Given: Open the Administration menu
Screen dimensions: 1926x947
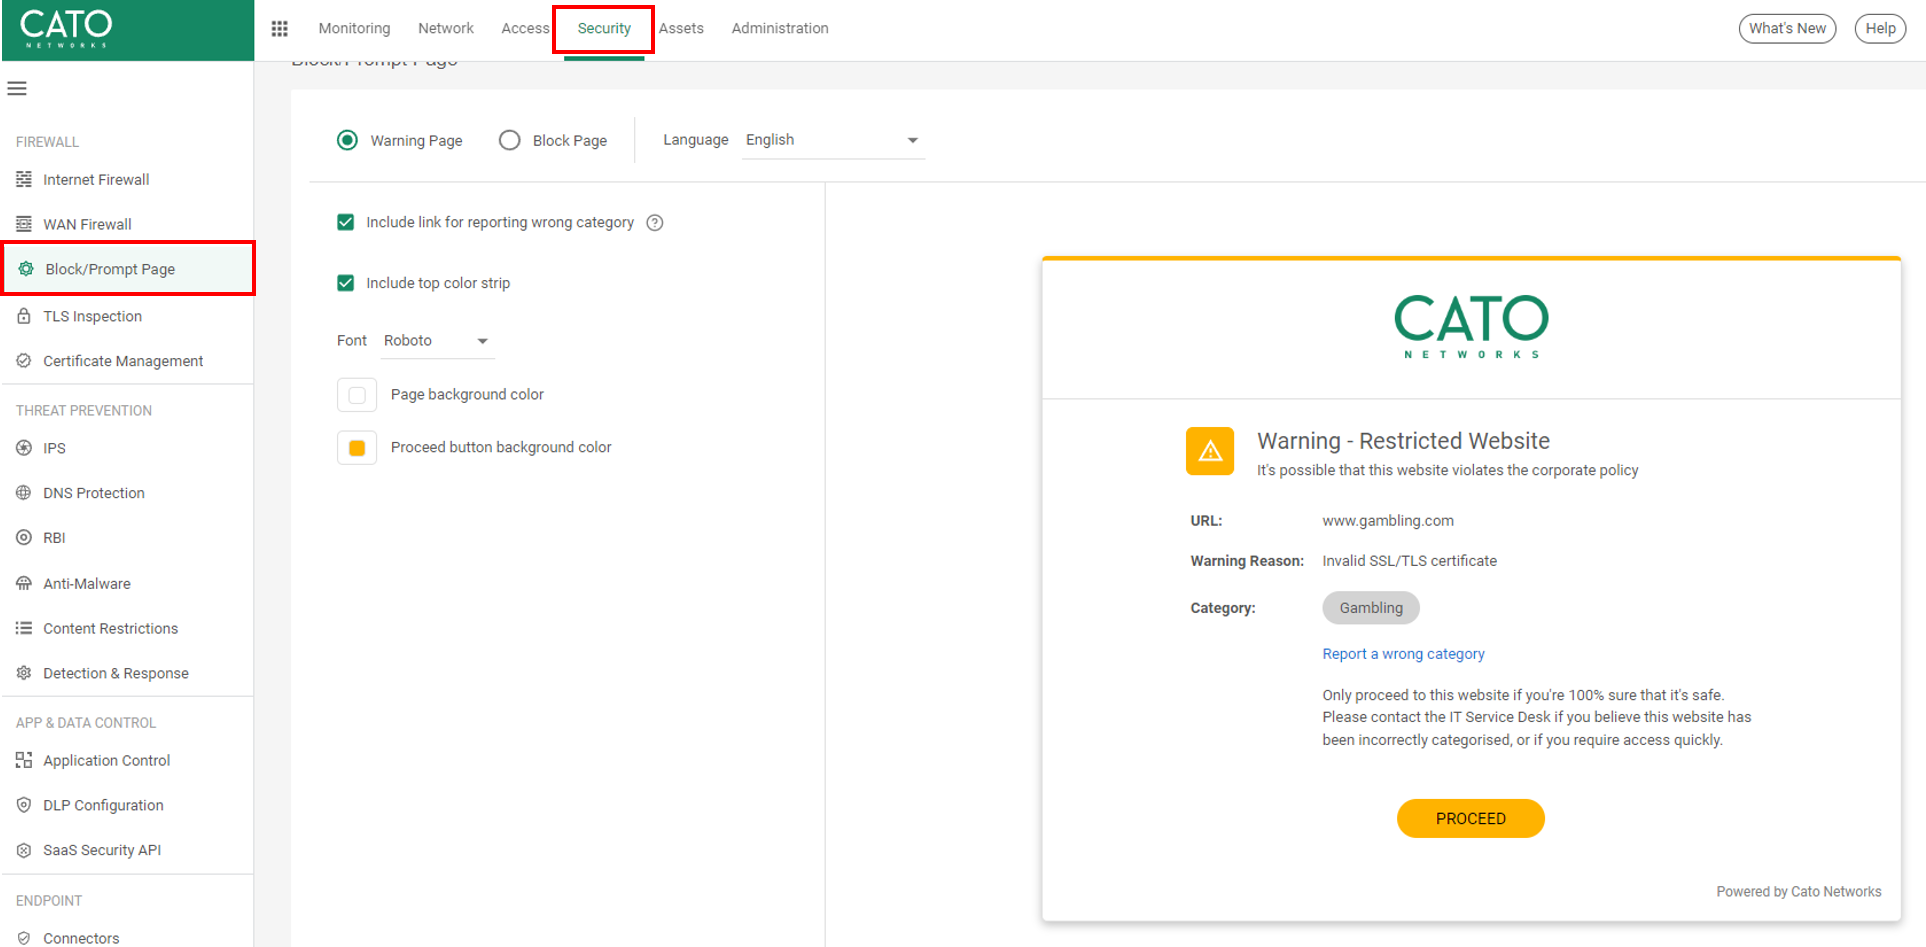Looking at the screenshot, I should 780,28.
